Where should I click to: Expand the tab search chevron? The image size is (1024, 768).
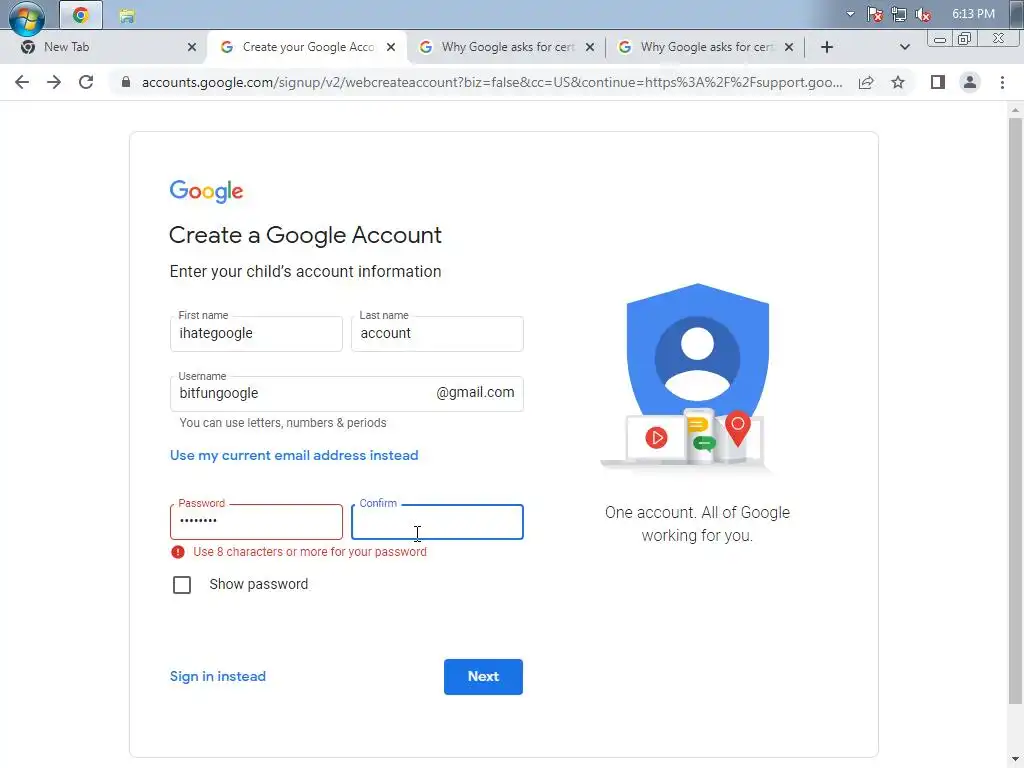pos(904,47)
